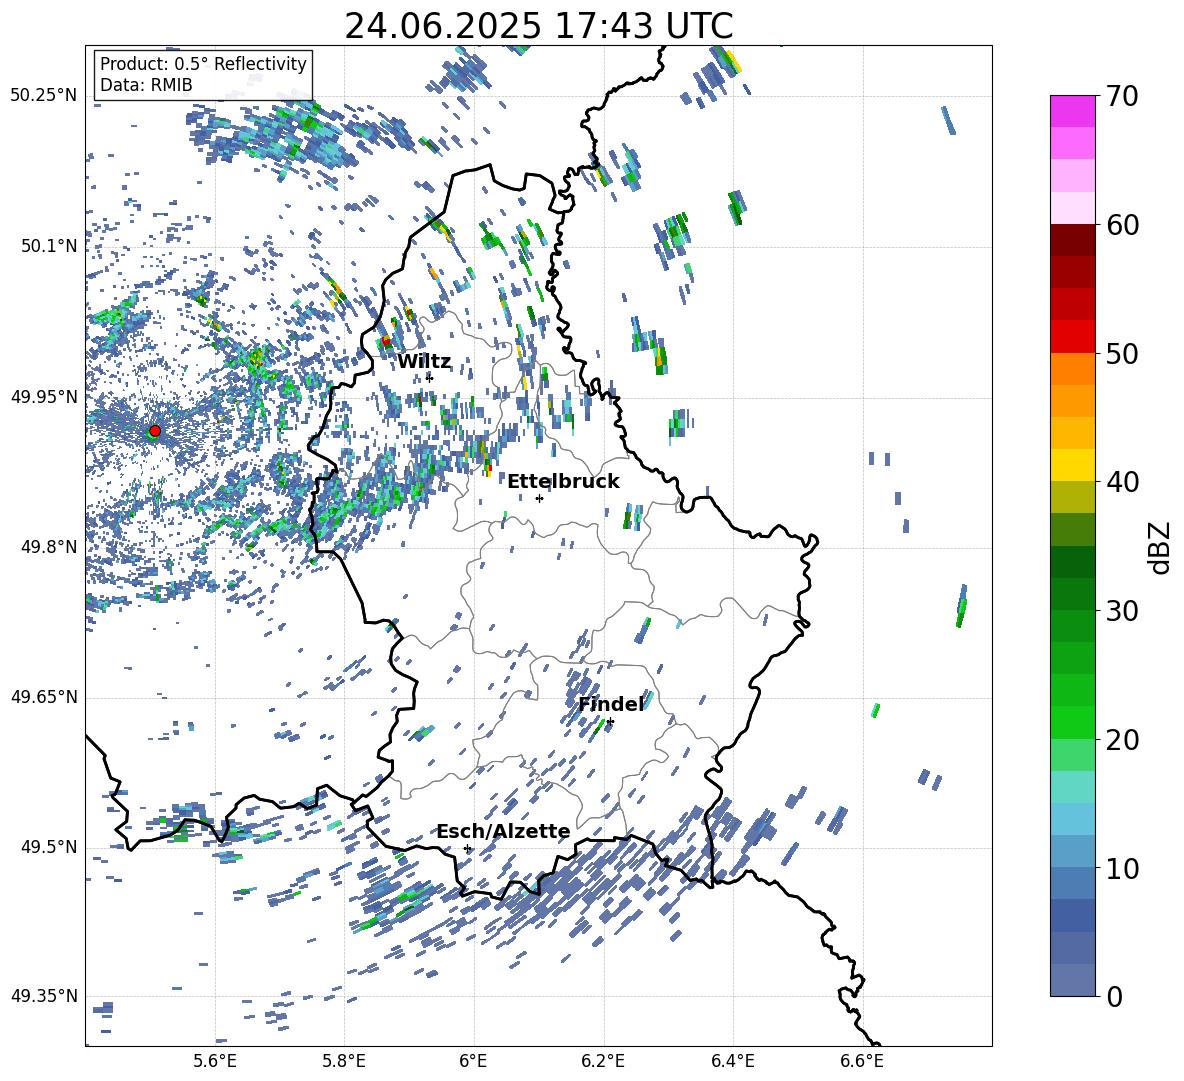1184x1081 pixels.
Task: Click the Wiltz city label
Action: [424, 362]
